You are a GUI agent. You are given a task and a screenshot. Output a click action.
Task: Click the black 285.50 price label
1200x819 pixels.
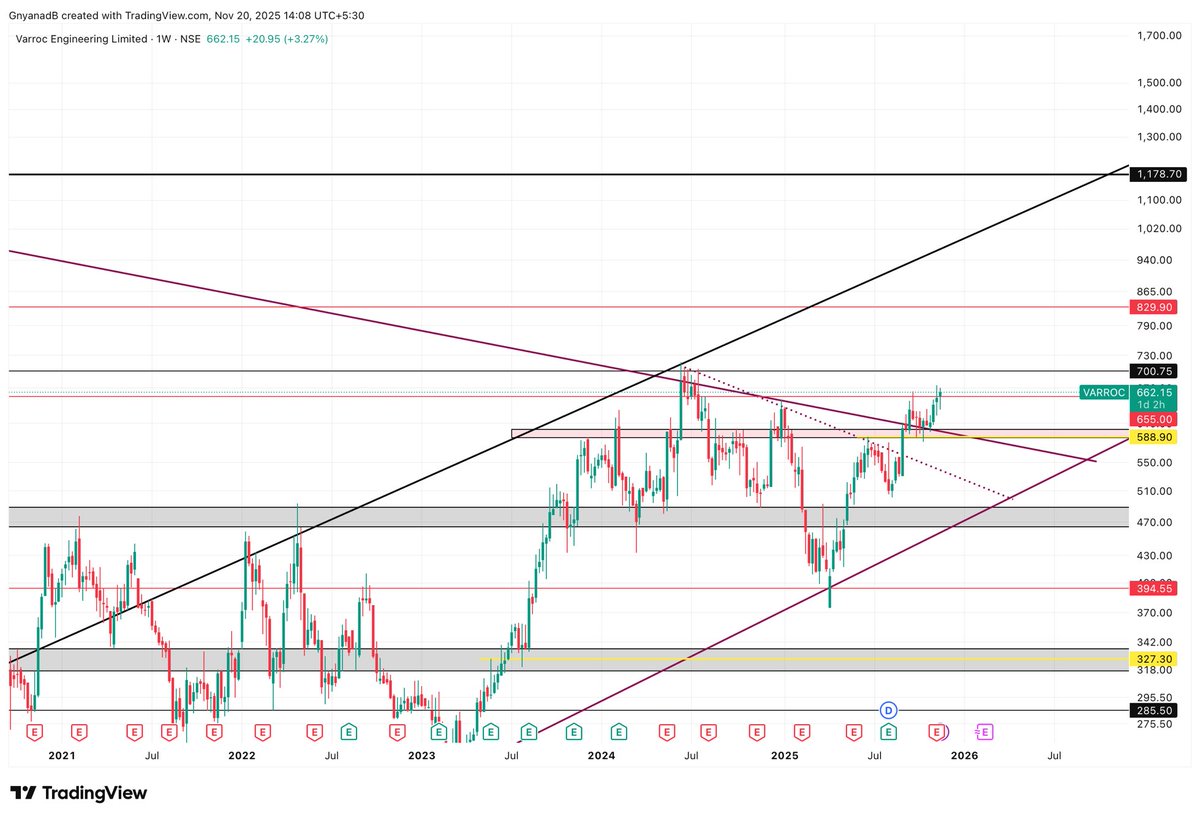click(1154, 711)
